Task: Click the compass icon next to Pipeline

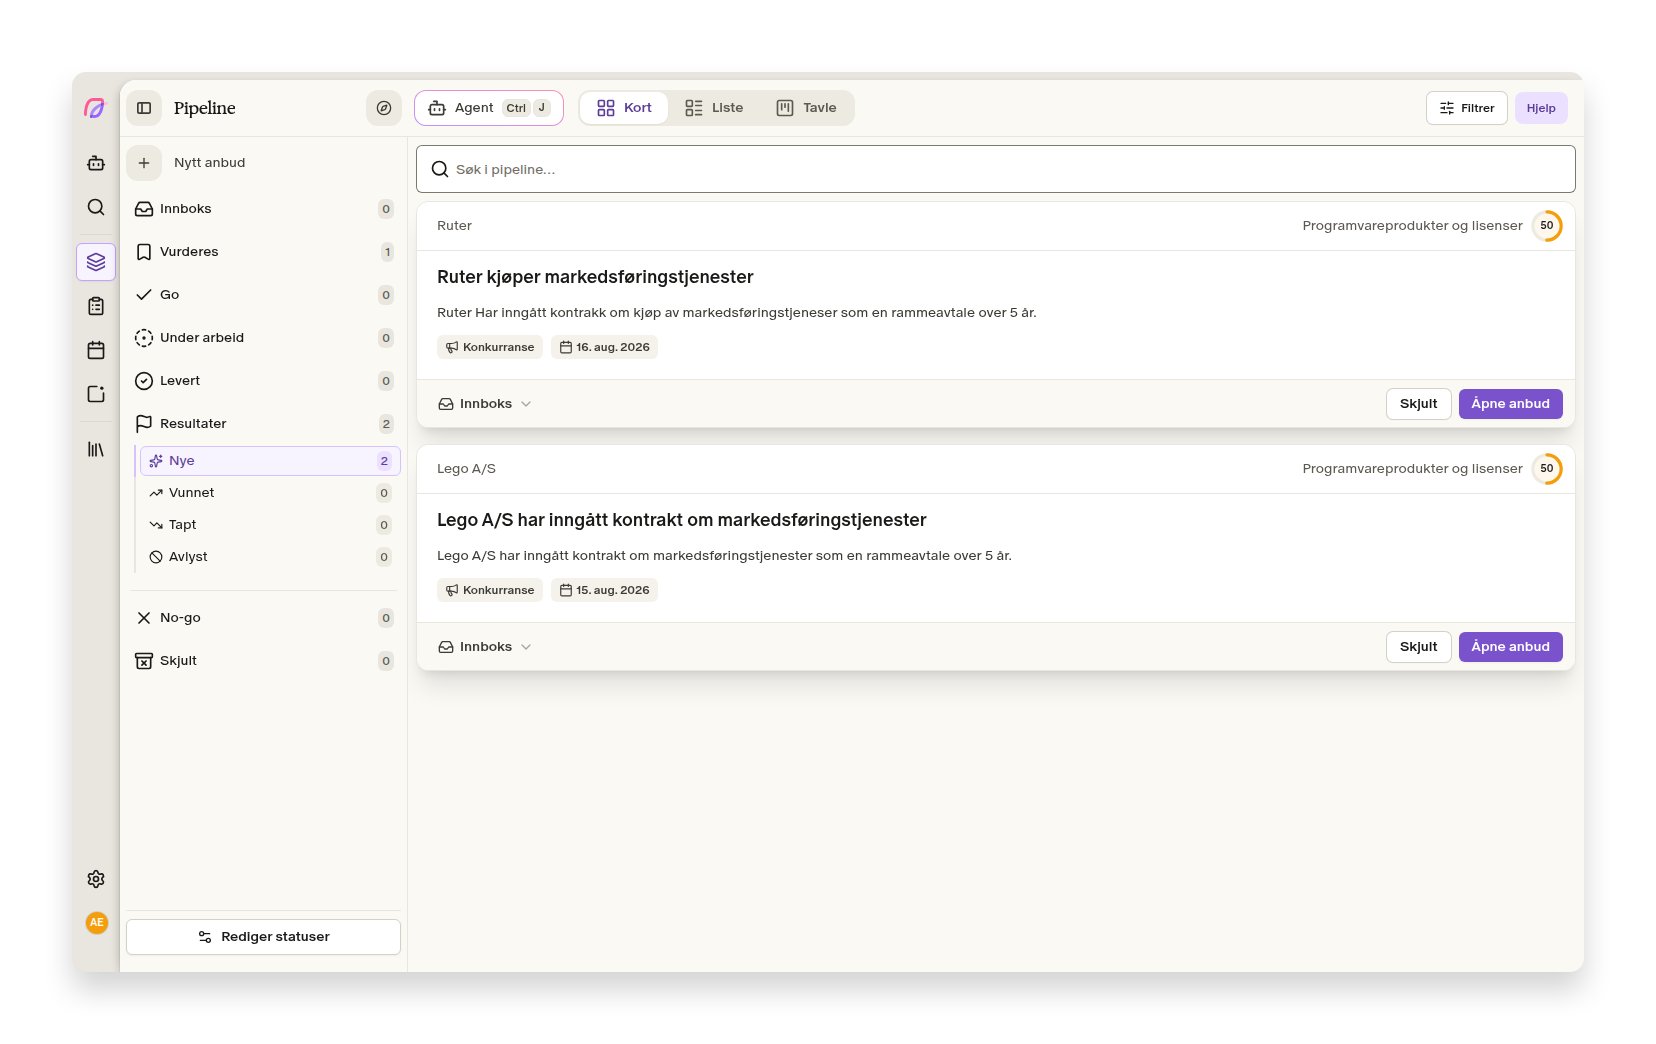Action: pyautogui.click(x=384, y=108)
